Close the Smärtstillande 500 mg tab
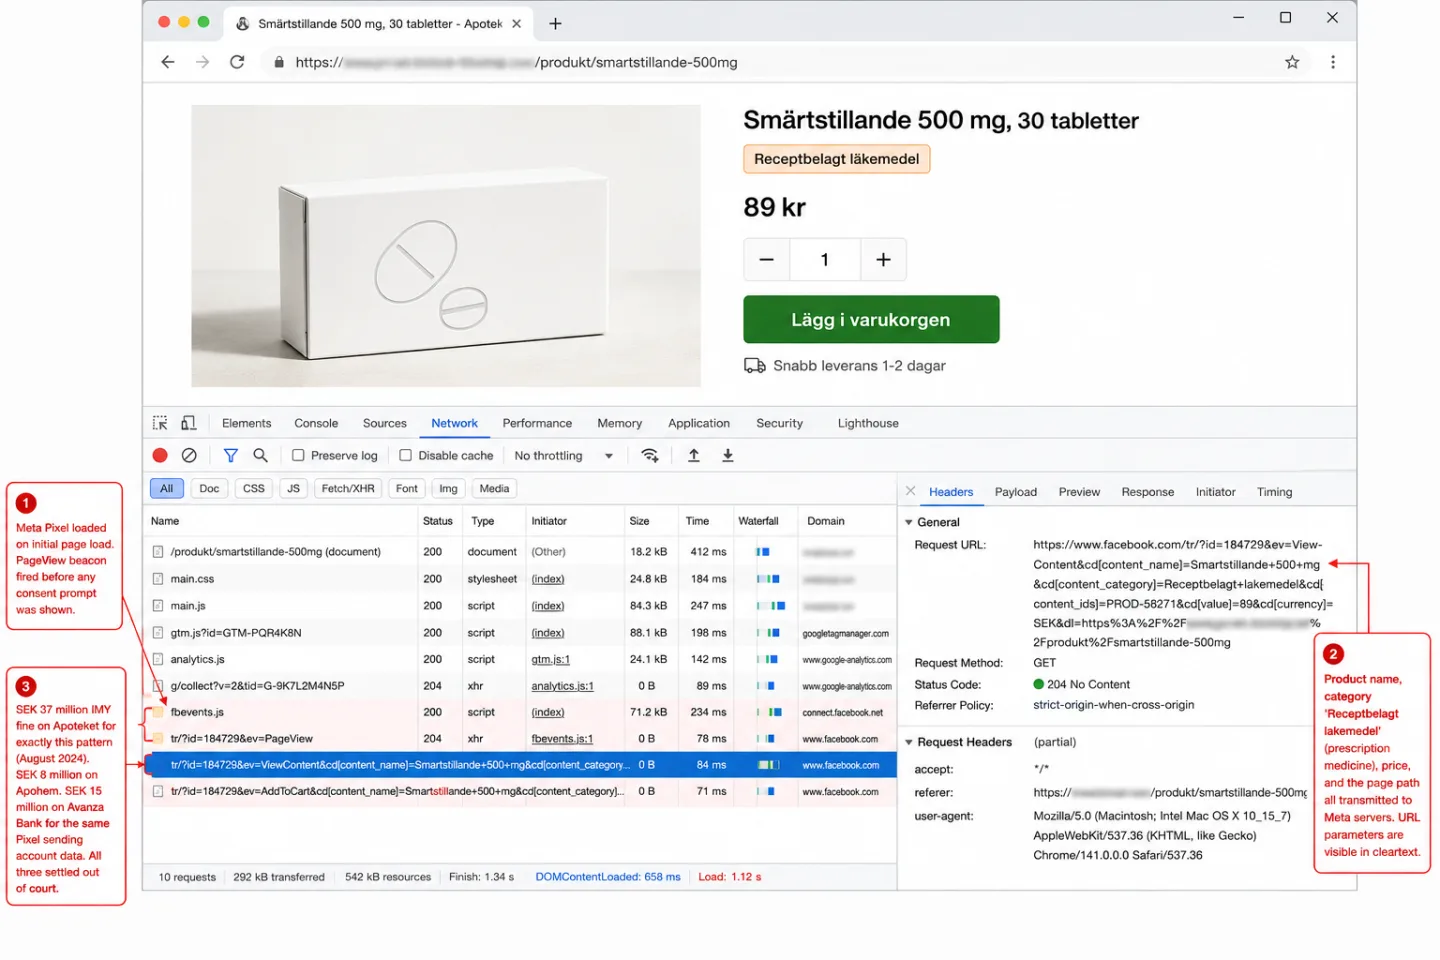Image resolution: width=1440 pixels, height=960 pixels. click(x=516, y=23)
